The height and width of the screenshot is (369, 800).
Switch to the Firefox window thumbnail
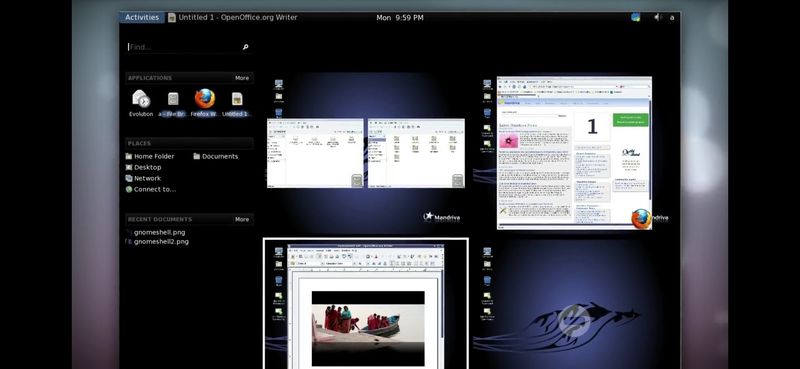point(574,153)
